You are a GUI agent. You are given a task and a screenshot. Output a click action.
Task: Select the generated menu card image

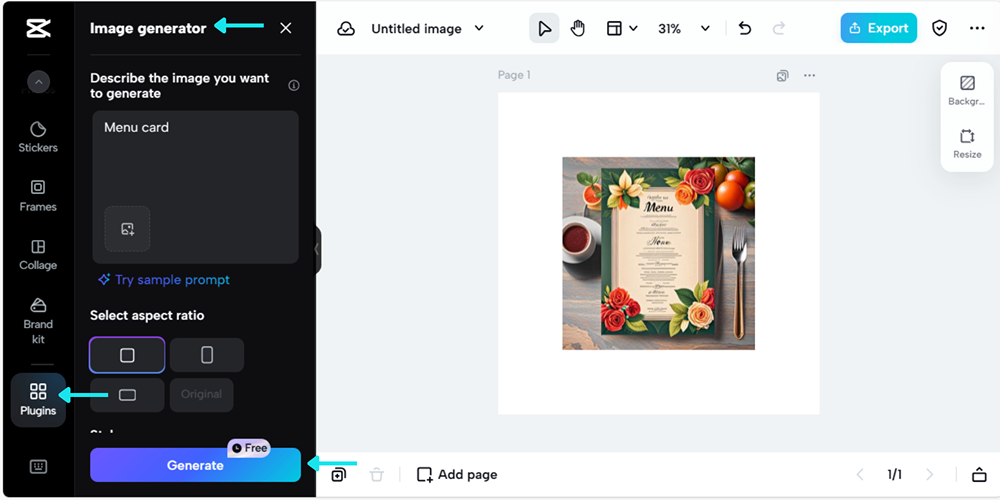pos(658,253)
